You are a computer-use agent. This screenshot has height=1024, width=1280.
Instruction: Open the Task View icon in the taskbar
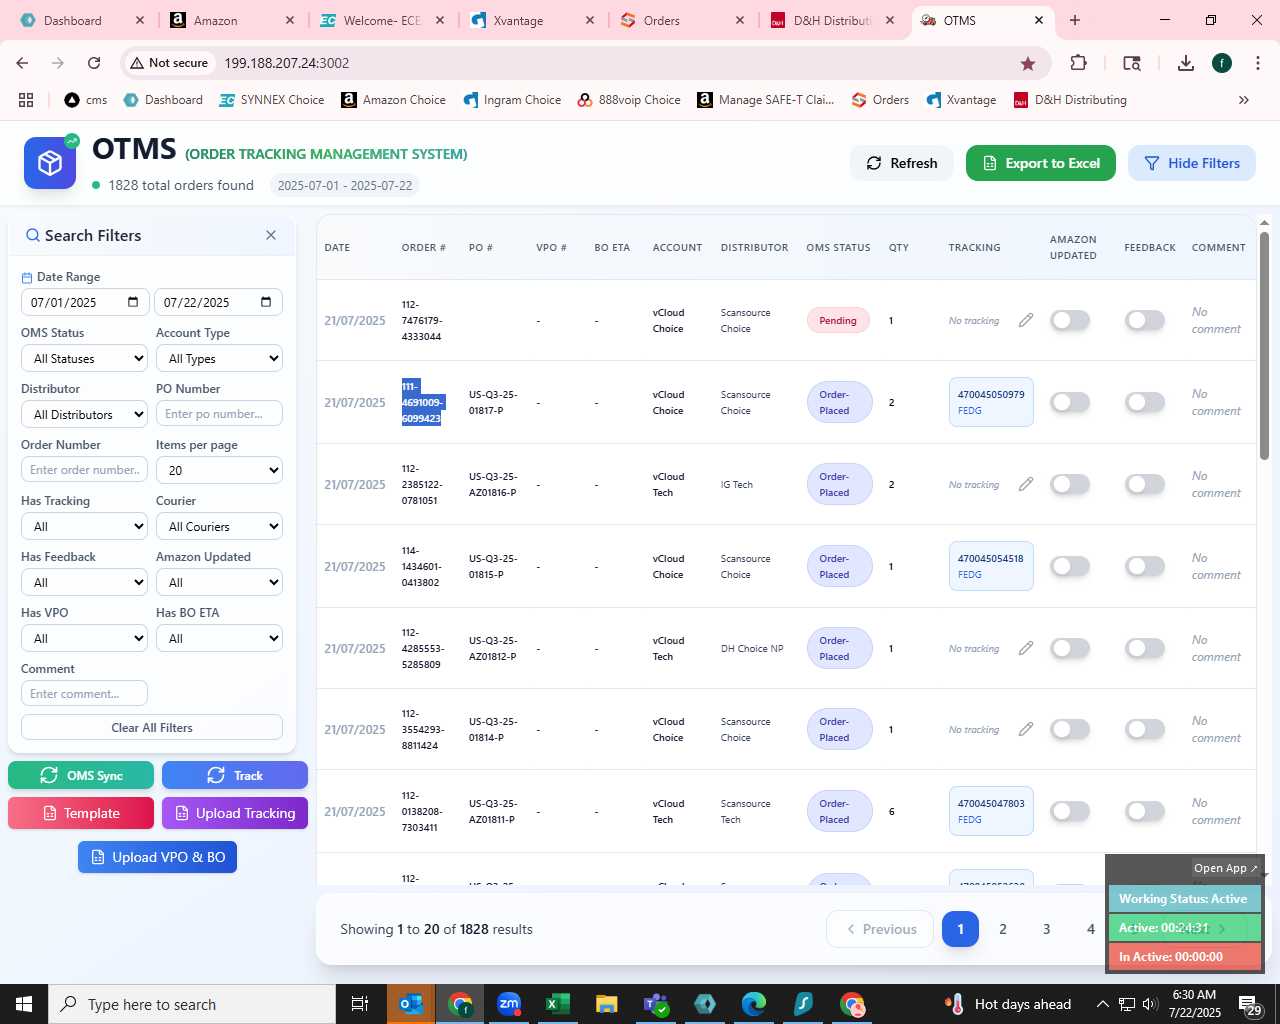[x=360, y=1004]
